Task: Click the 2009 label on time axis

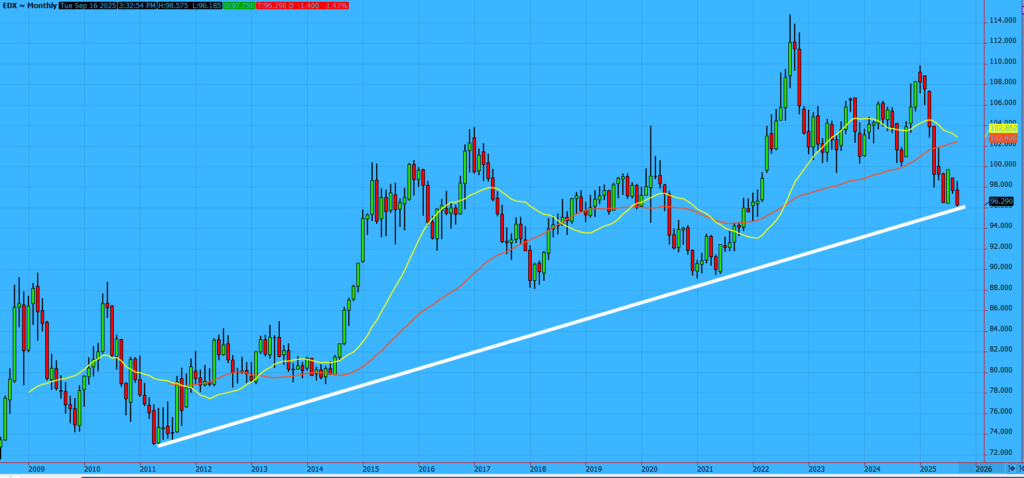Action: [x=35, y=467]
